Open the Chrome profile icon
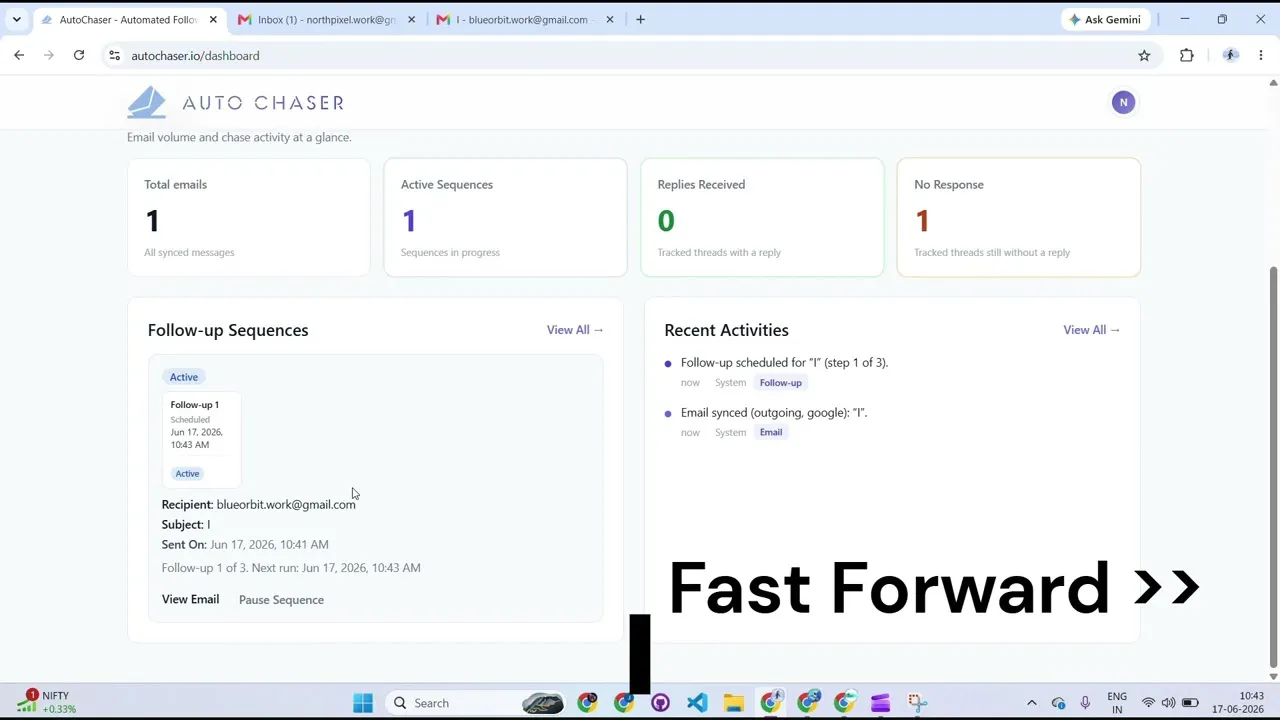 point(1231,56)
